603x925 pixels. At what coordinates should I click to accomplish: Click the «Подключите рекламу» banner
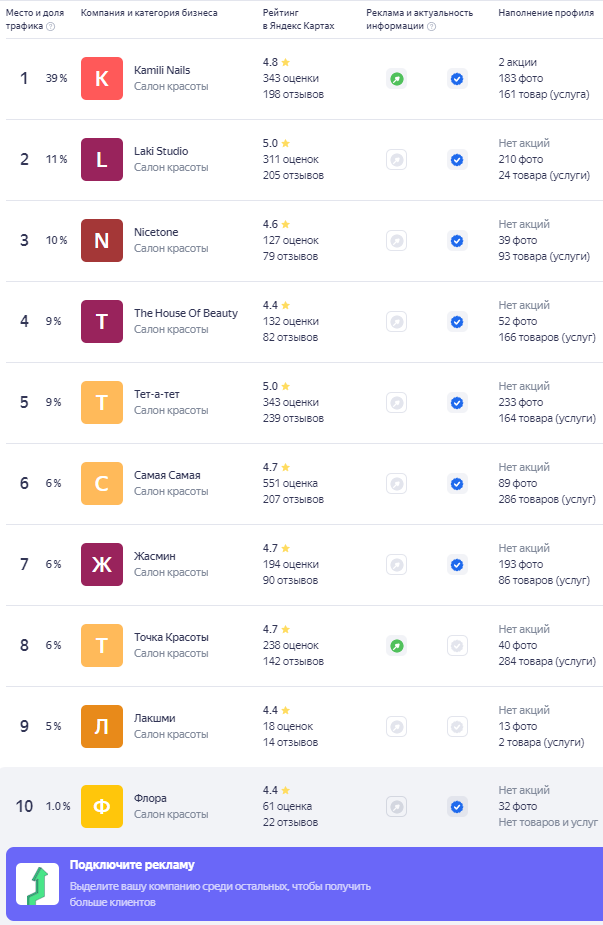coord(304,884)
